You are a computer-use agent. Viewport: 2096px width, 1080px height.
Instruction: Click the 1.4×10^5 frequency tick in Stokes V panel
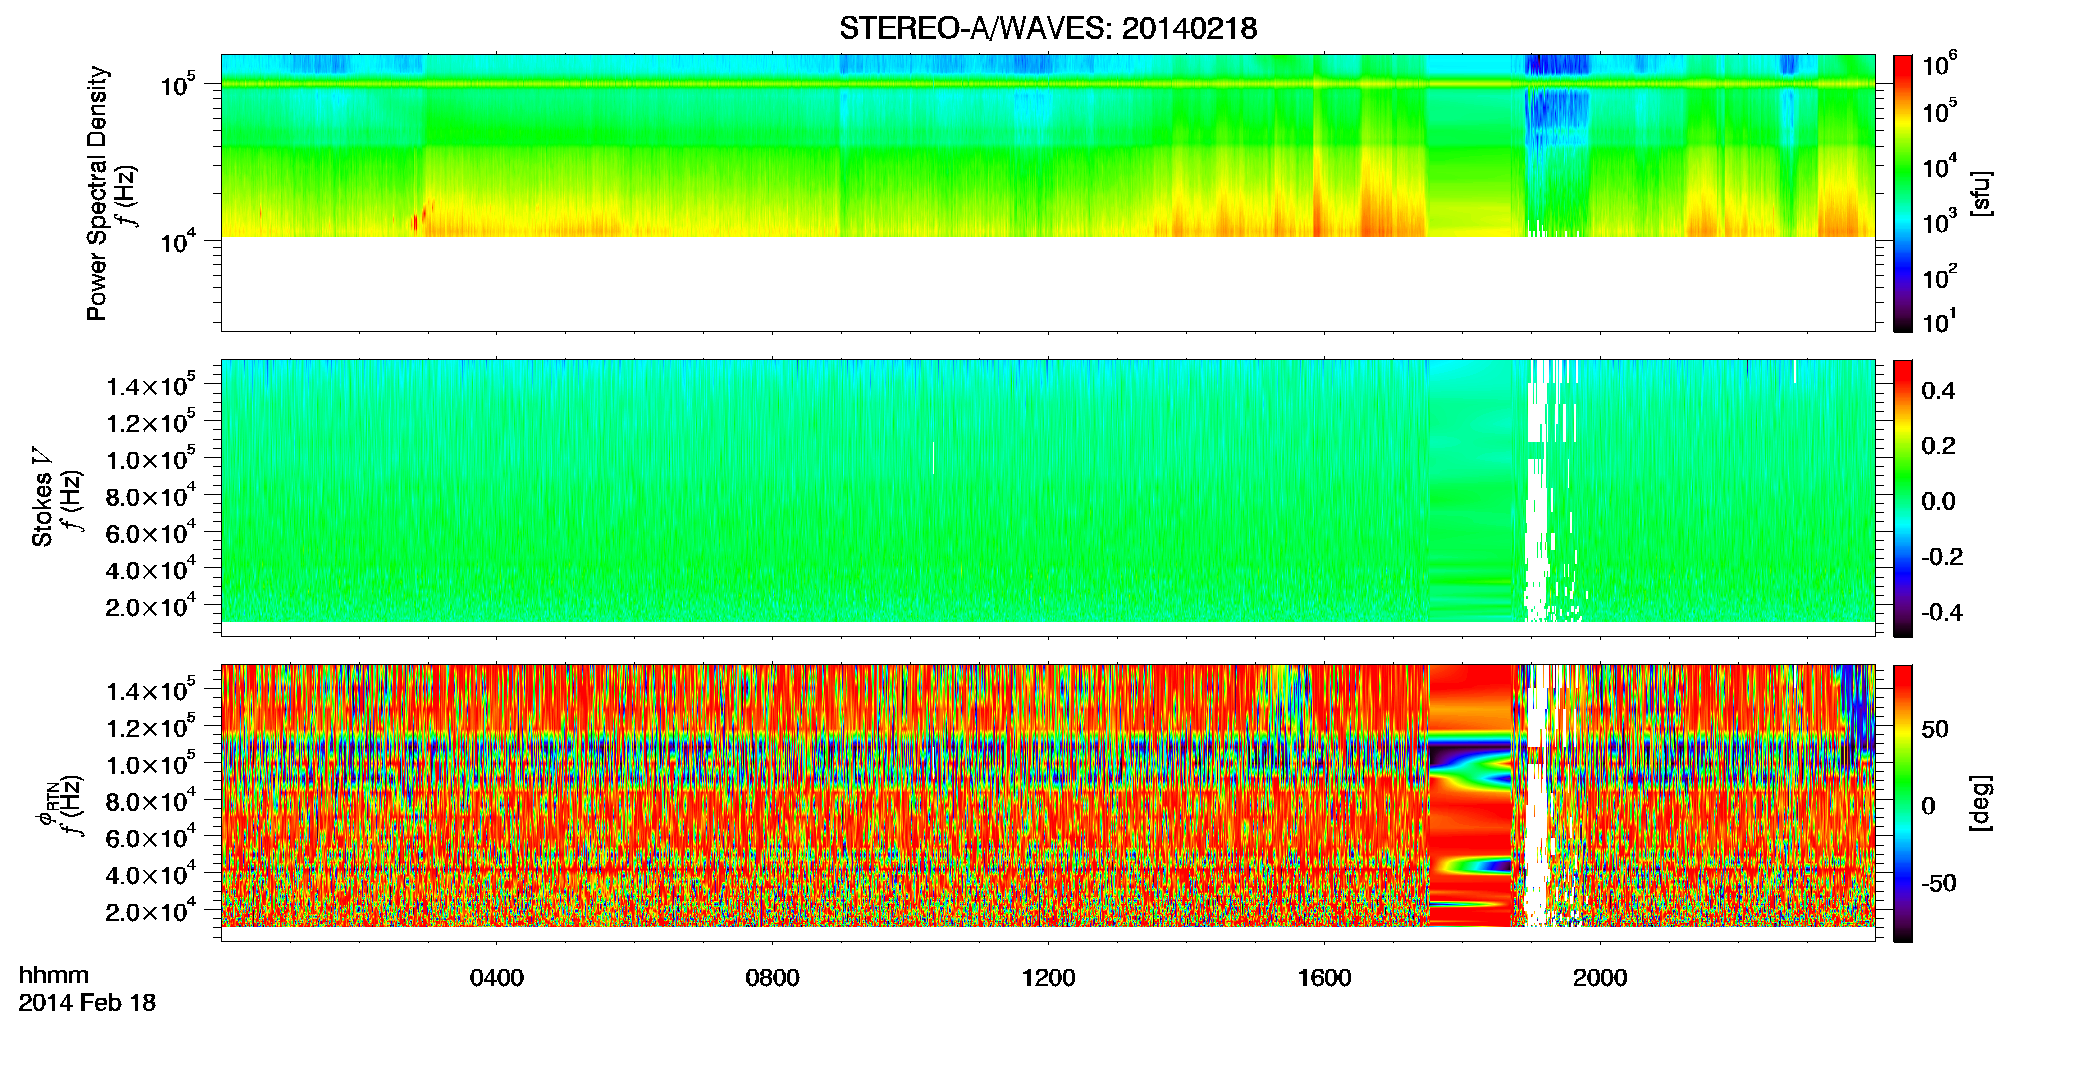point(151,386)
